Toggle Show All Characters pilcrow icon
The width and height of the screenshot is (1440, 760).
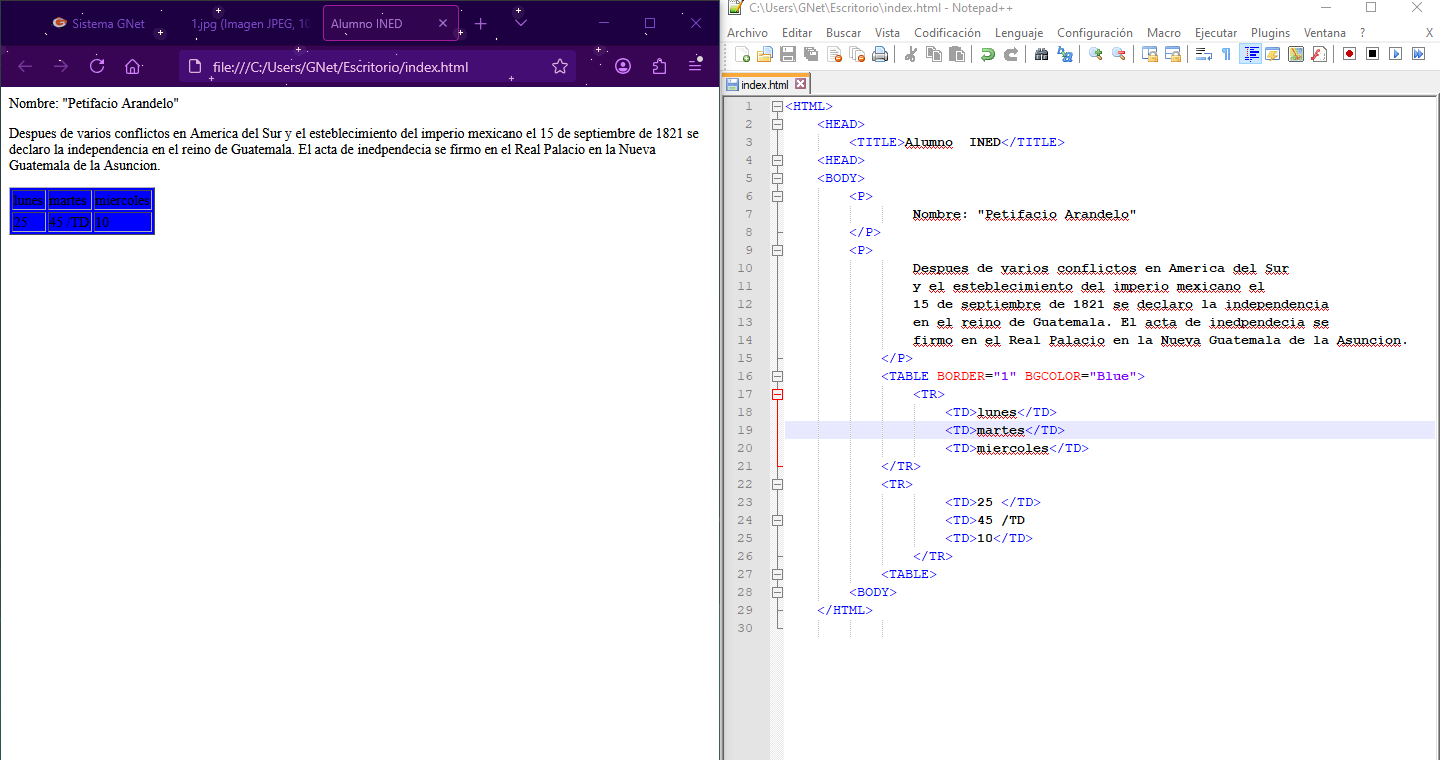pos(1227,54)
